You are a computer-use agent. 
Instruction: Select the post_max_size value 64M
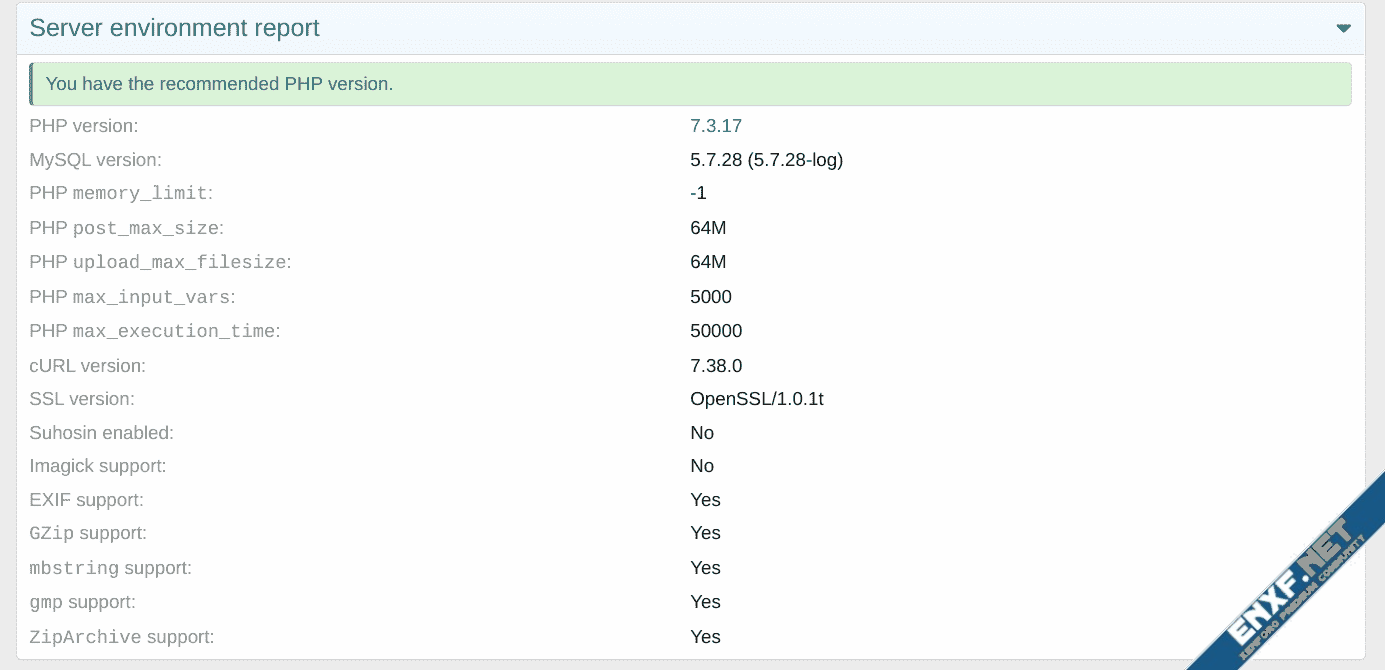(x=708, y=228)
